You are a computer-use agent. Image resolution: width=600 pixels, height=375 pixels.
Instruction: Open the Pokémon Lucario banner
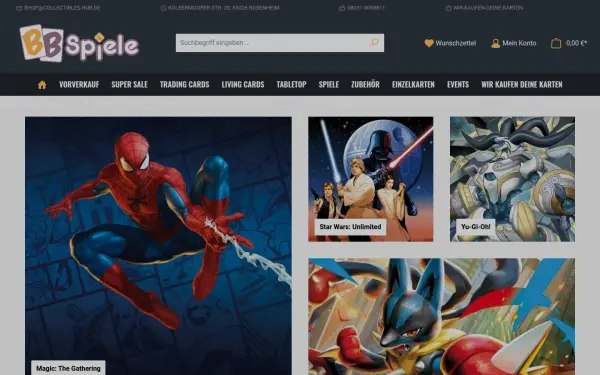pyautogui.click(x=442, y=316)
